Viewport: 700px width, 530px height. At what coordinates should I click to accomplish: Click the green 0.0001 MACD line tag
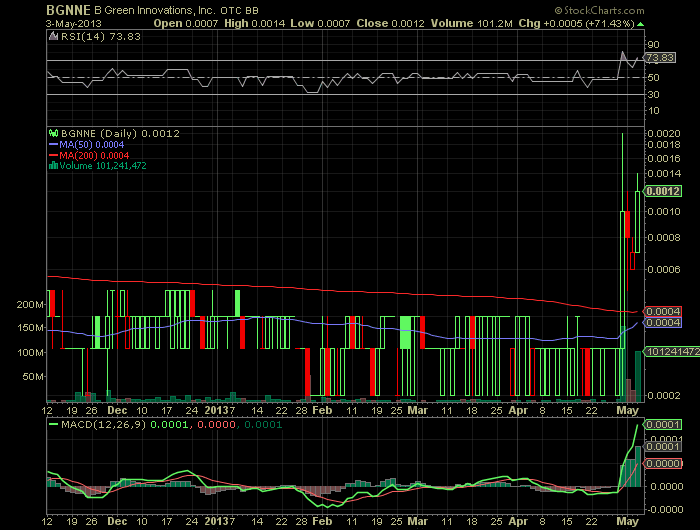662,424
